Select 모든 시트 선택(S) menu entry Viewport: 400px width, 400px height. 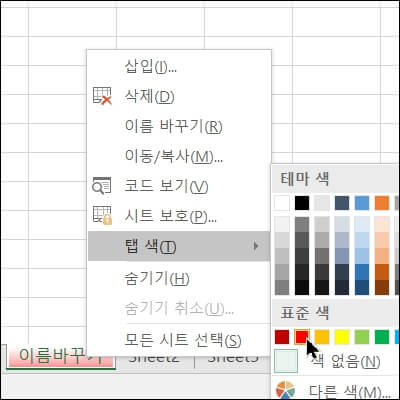coord(178,340)
